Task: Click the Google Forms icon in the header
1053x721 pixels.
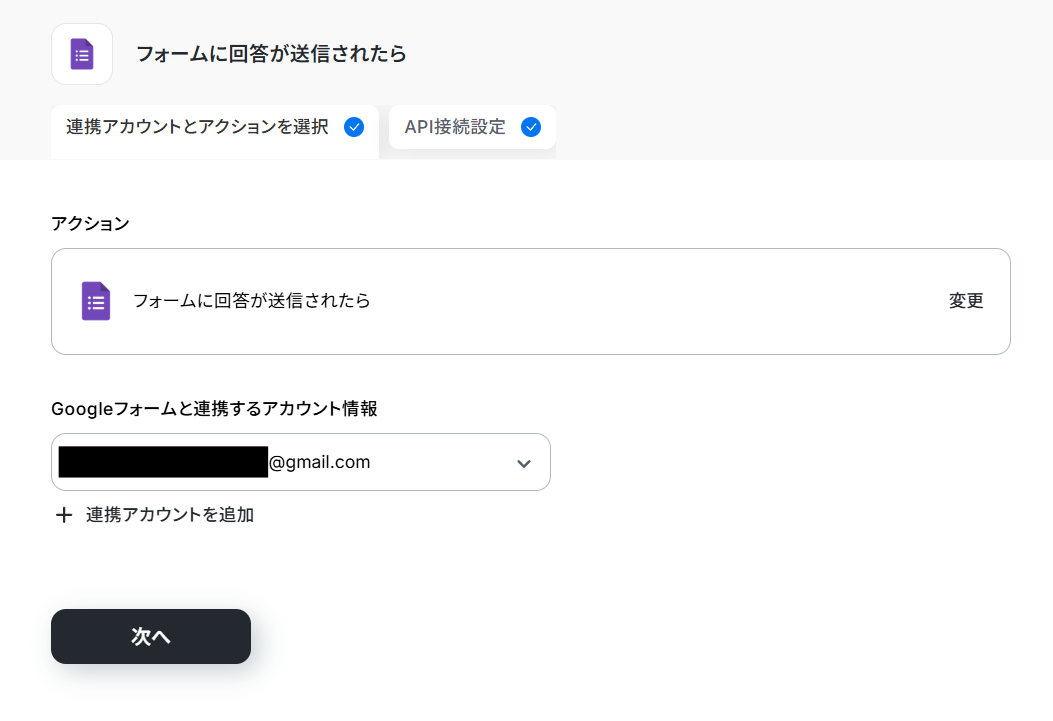Action: (x=82, y=54)
